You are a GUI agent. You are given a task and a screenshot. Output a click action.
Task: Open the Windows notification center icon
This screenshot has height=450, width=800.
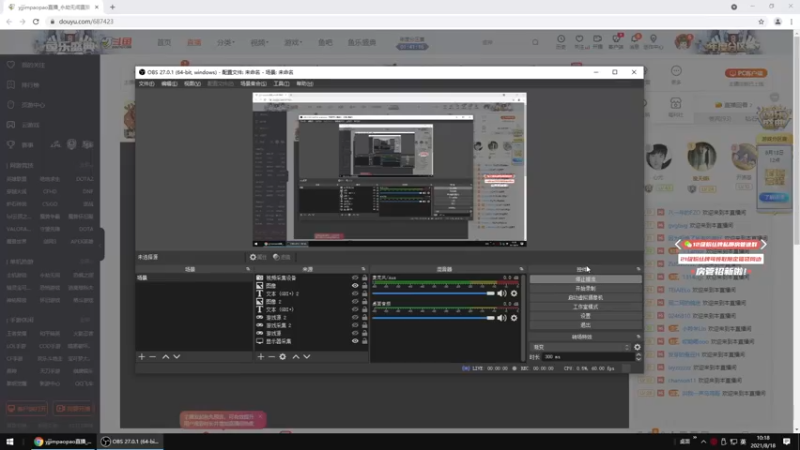click(x=787, y=441)
